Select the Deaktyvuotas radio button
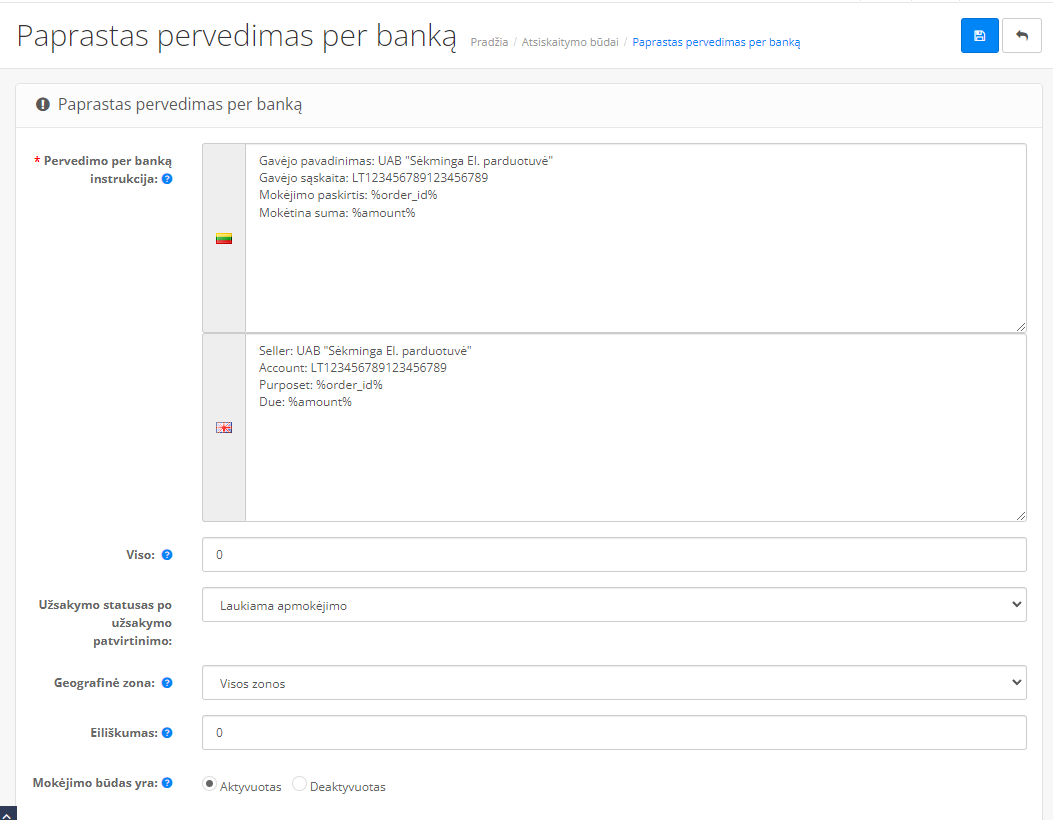 [299, 785]
